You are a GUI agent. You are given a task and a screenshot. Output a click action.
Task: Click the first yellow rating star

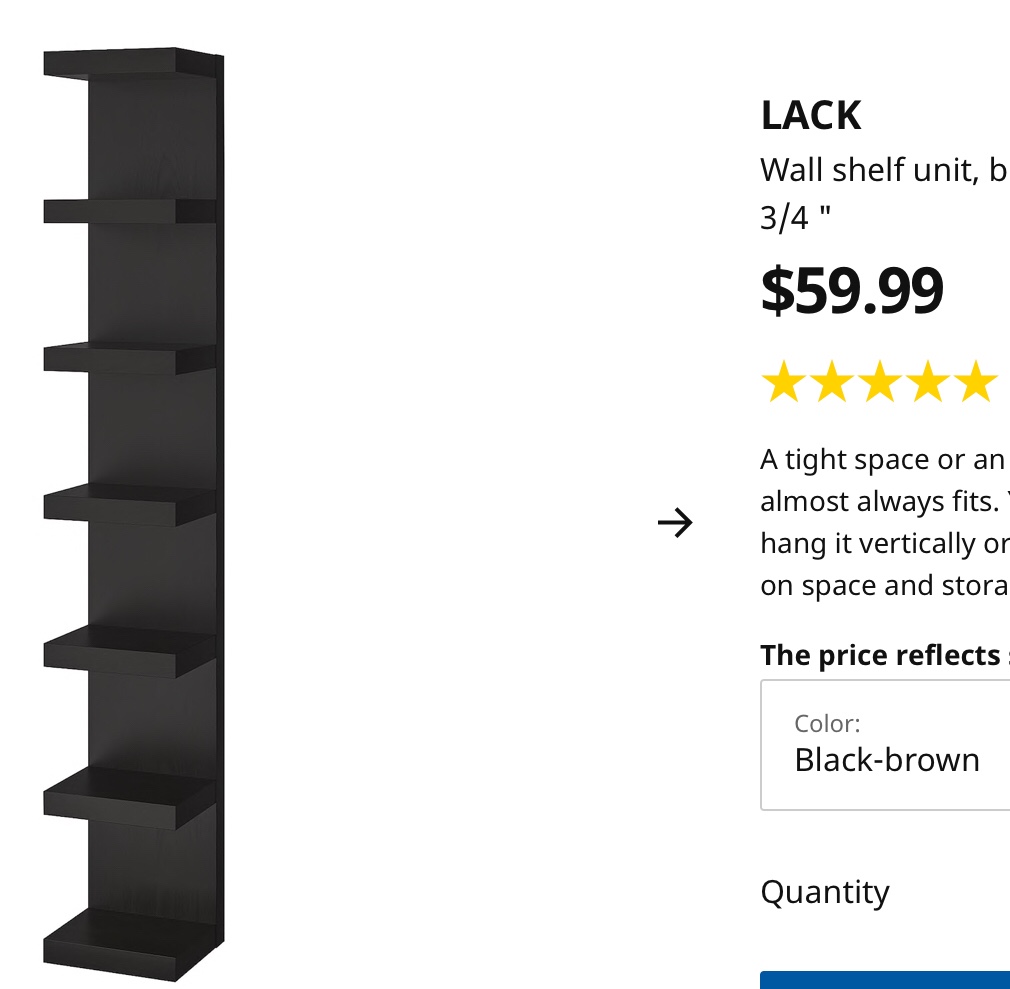pos(783,384)
